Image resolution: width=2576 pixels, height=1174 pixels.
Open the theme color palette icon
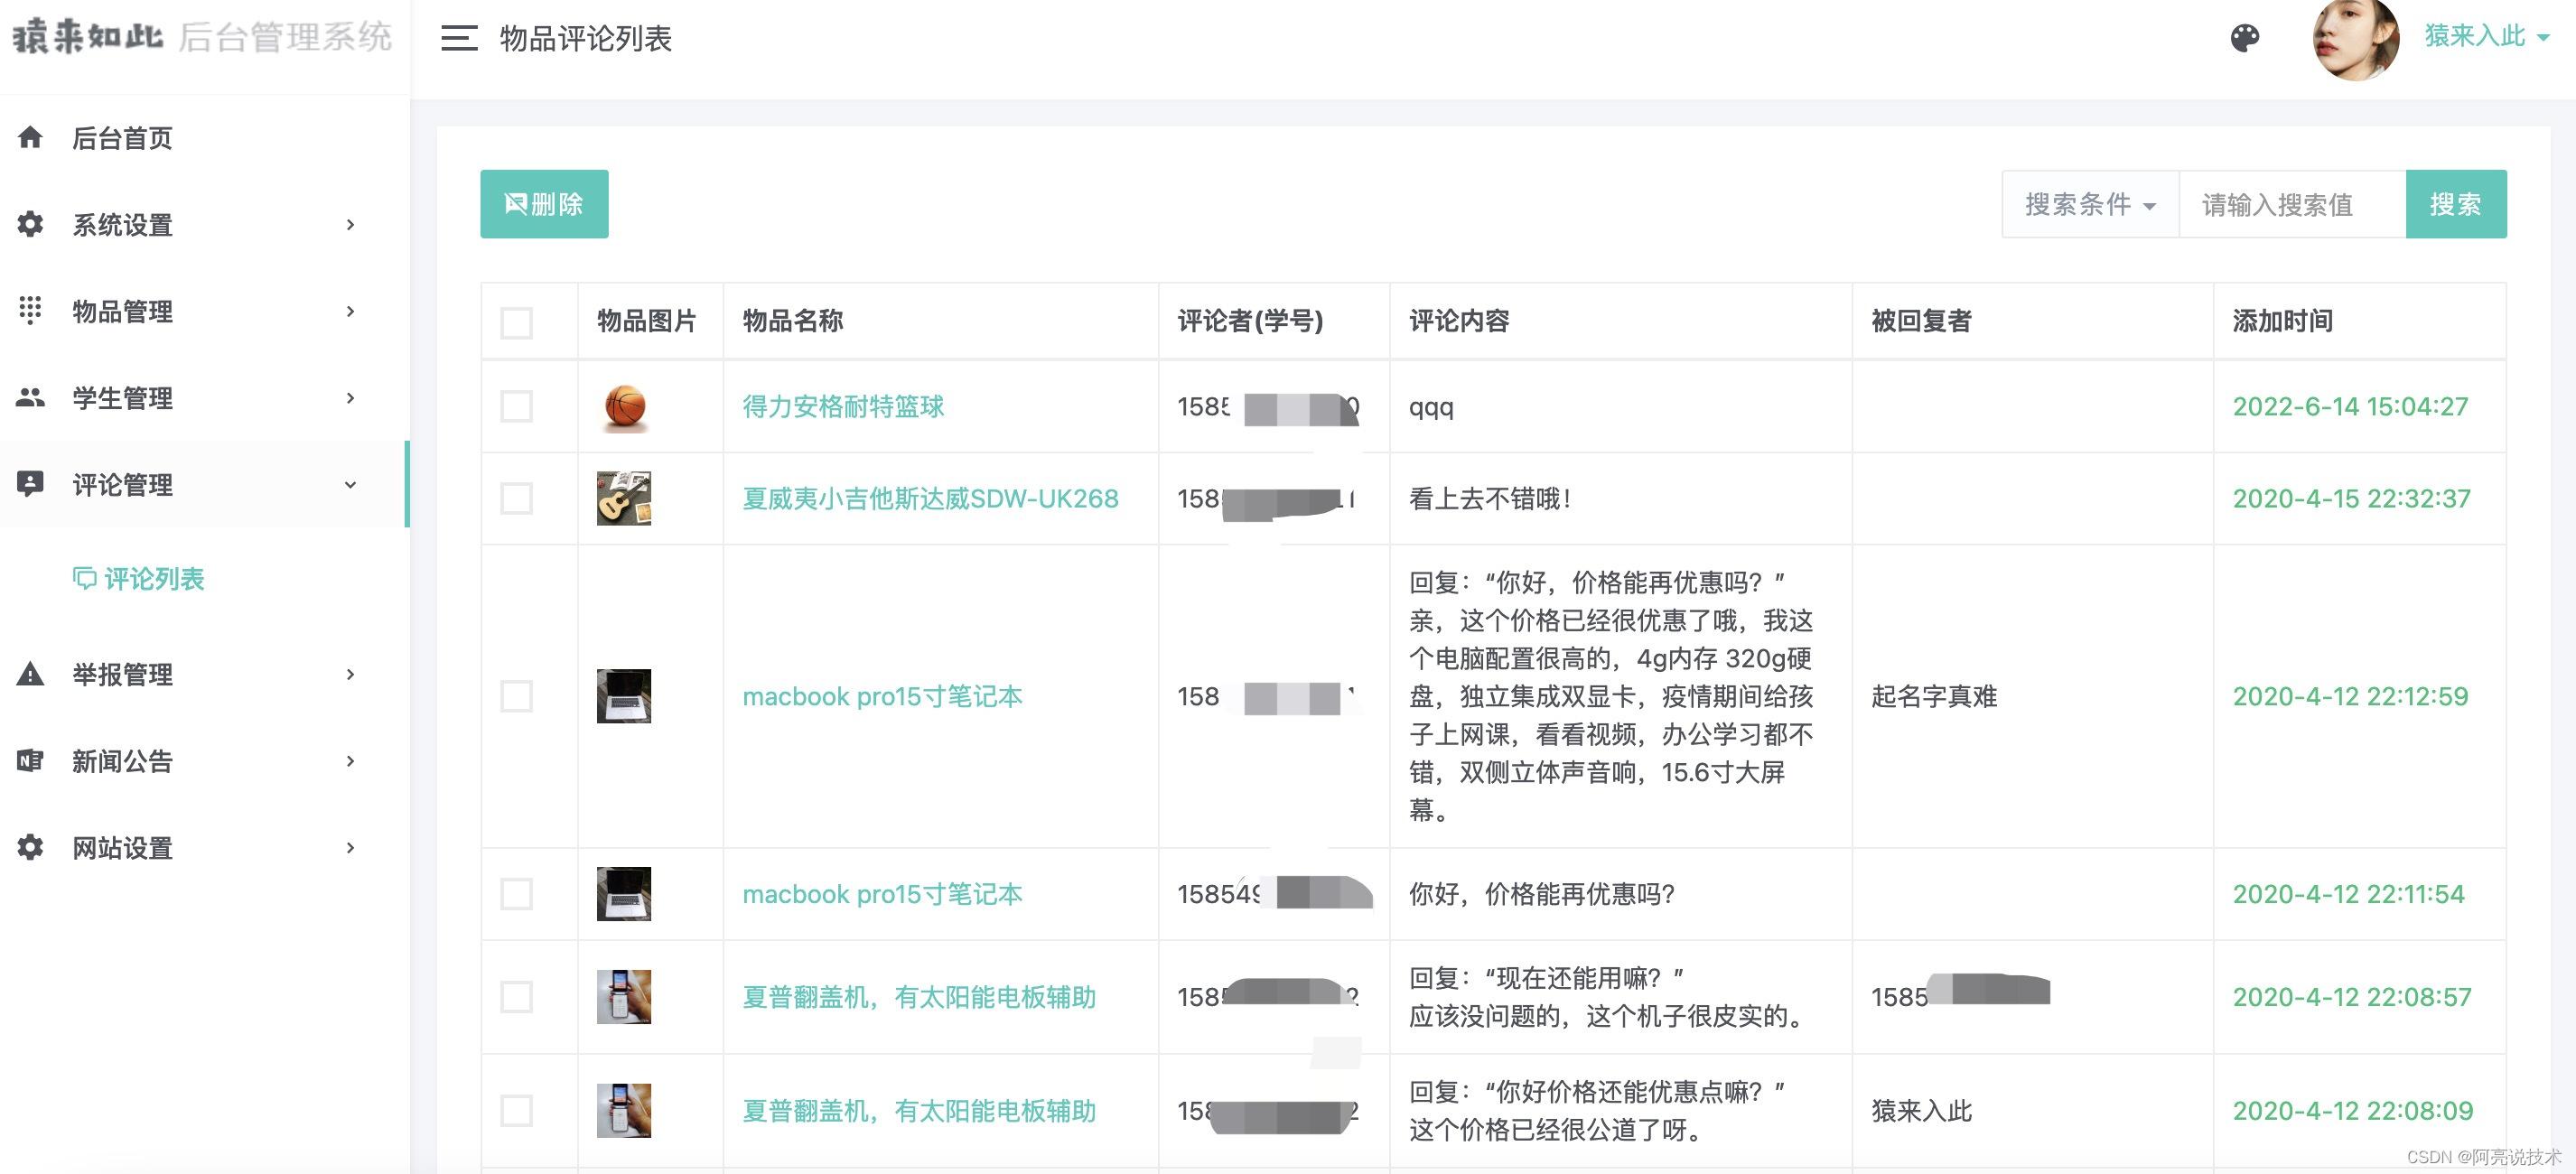(x=2244, y=38)
